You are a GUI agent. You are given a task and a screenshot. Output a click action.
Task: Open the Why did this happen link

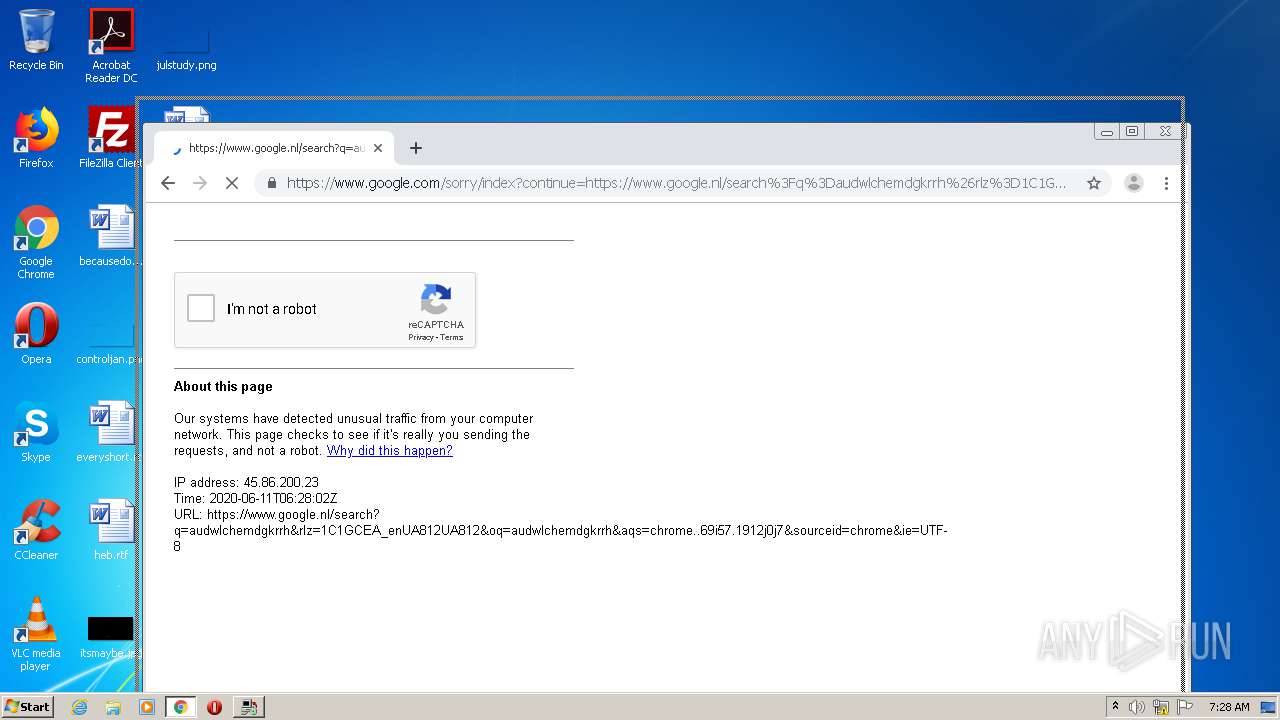click(390, 451)
